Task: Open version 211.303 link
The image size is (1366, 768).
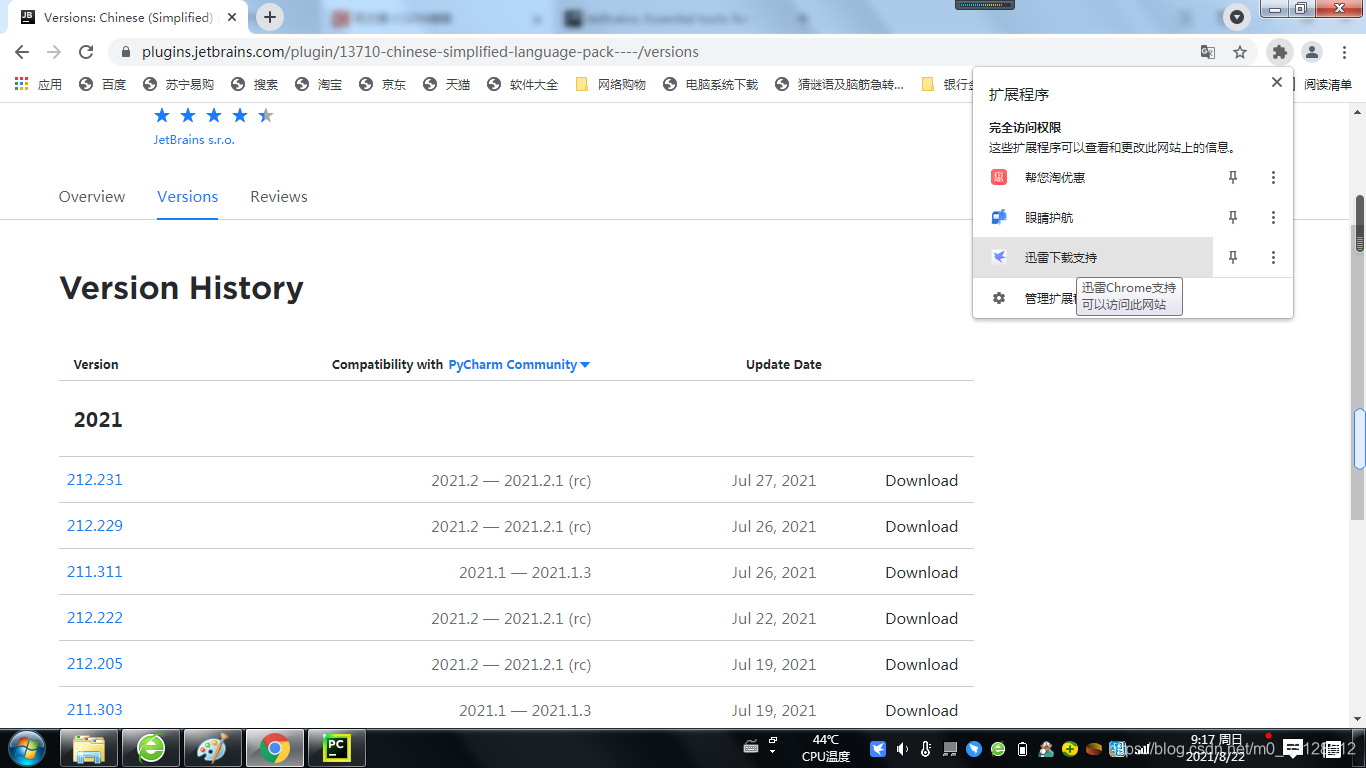Action: (x=95, y=710)
